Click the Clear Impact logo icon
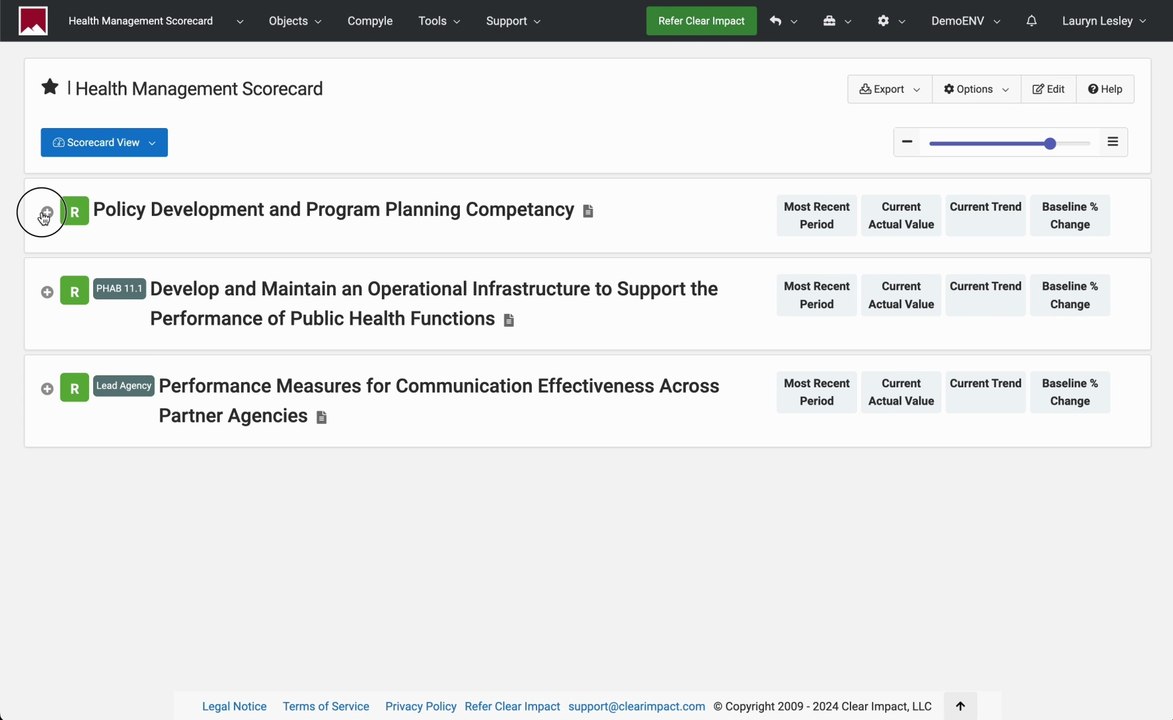 (x=33, y=21)
